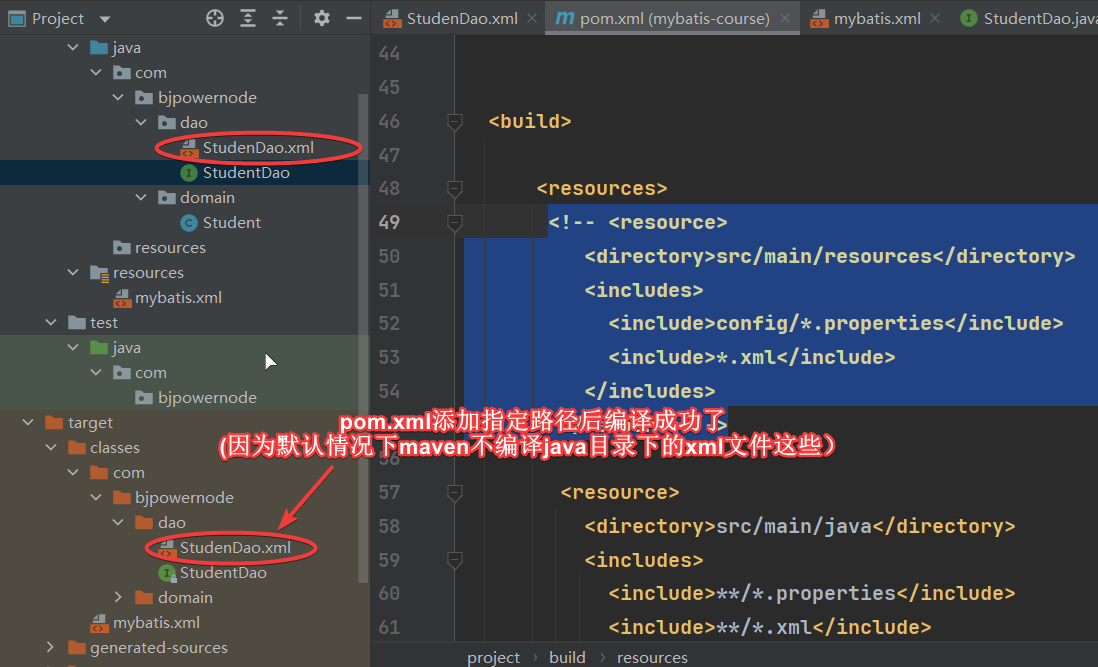1098x667 pixels.
Task: Collapse the test java folder
Action: pos(73,347)
